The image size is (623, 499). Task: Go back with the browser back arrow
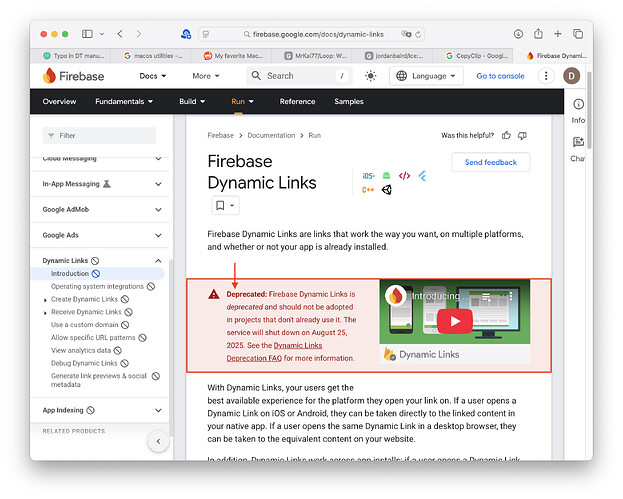(120, 34)
